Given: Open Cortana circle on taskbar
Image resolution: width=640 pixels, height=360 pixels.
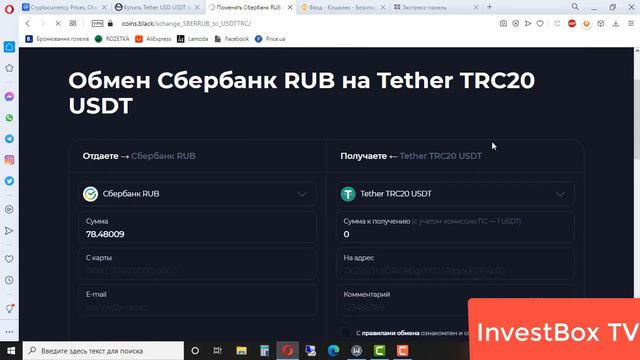Looking at the screenshot, I should click(x=195, y=351).
